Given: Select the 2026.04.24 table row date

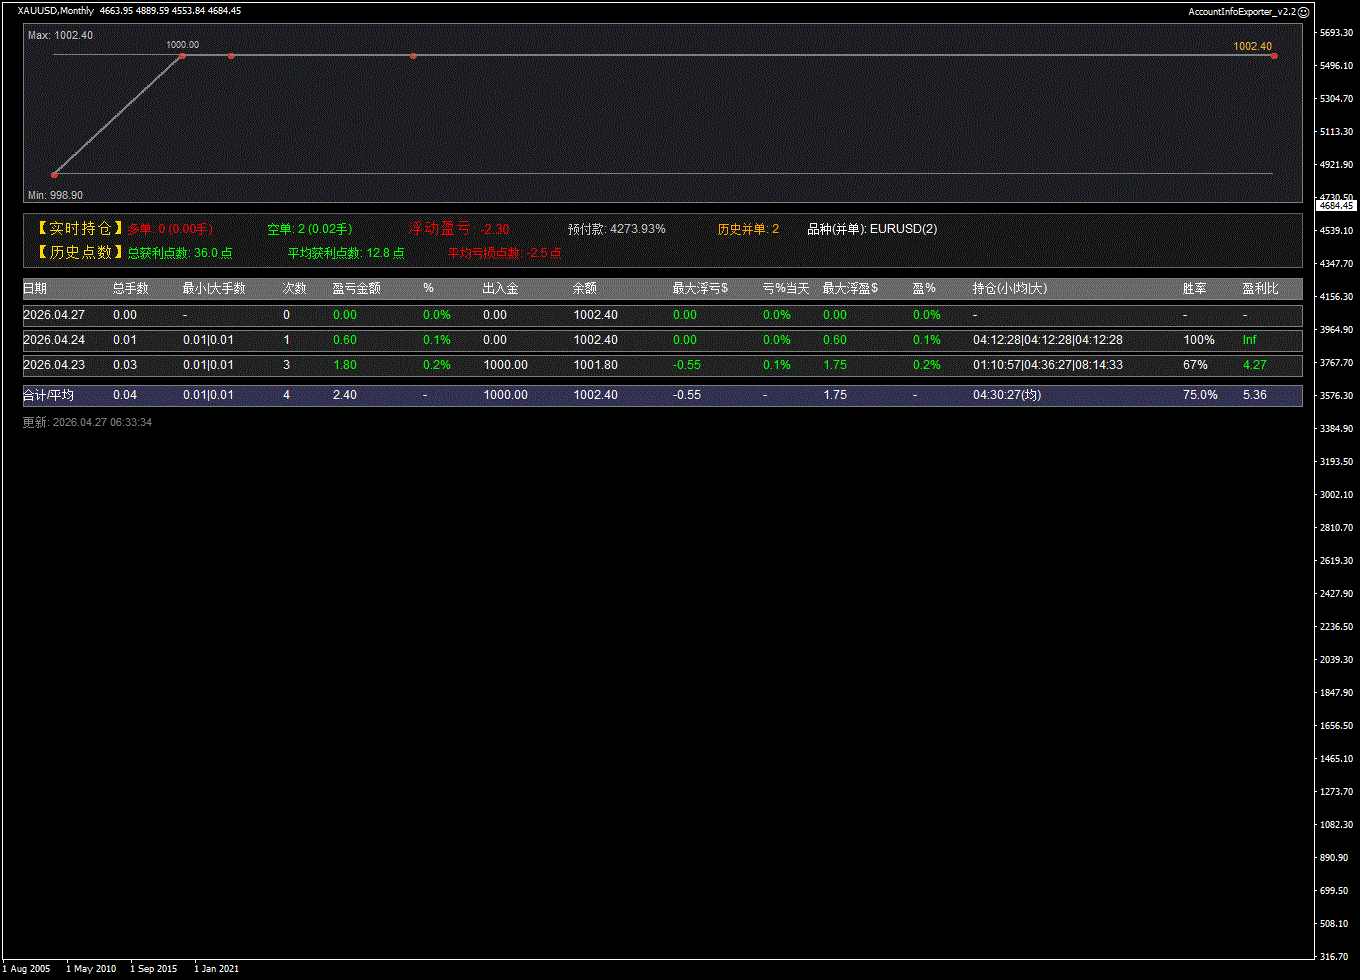Looking at the screenshot, I should (x=53, y=340).
